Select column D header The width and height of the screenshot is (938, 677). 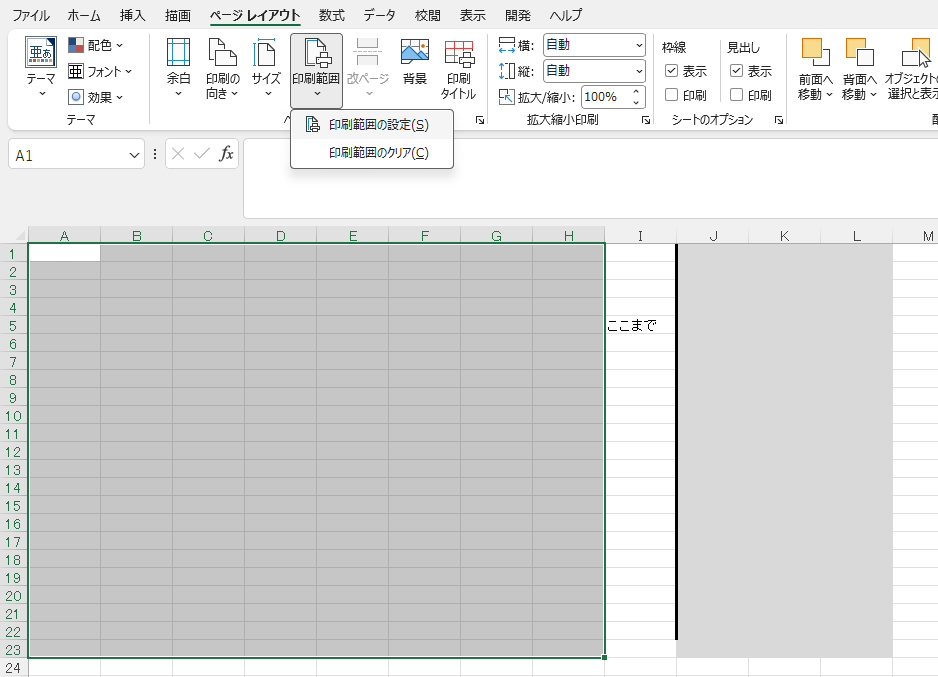[281, 236]
